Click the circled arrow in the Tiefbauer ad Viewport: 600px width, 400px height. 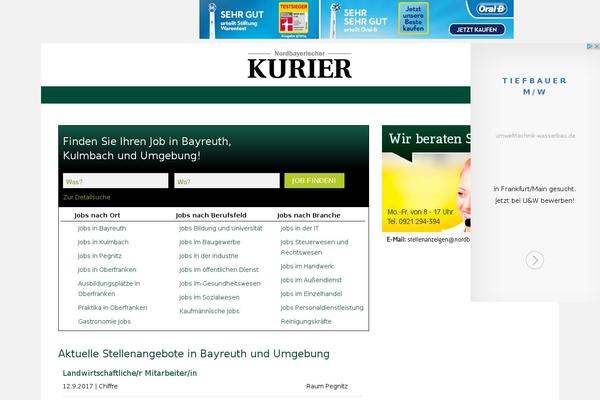pos(535,260)
